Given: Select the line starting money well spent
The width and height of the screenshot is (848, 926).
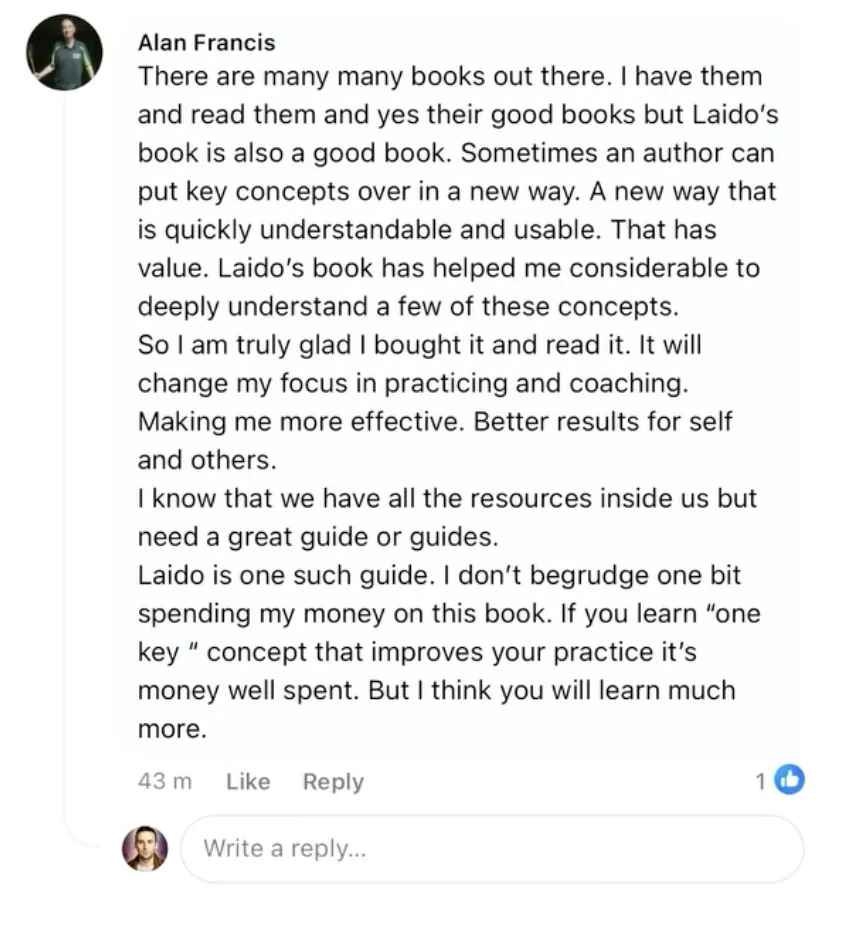Looking at the screenshot, I should (x=436, y=690).
